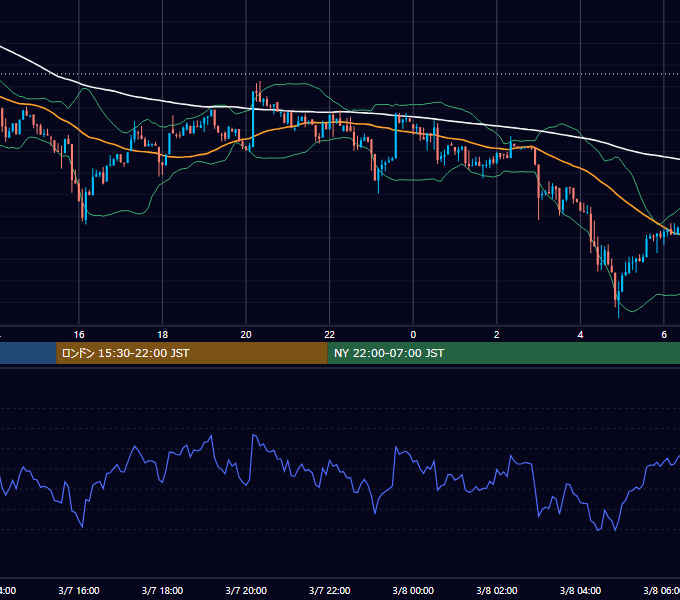Viewport: 680px width, 600px height.
Task: Click the oscillator line's sharp peak just after 20:00
Action: pyautogui.click(x=253, y=435)
